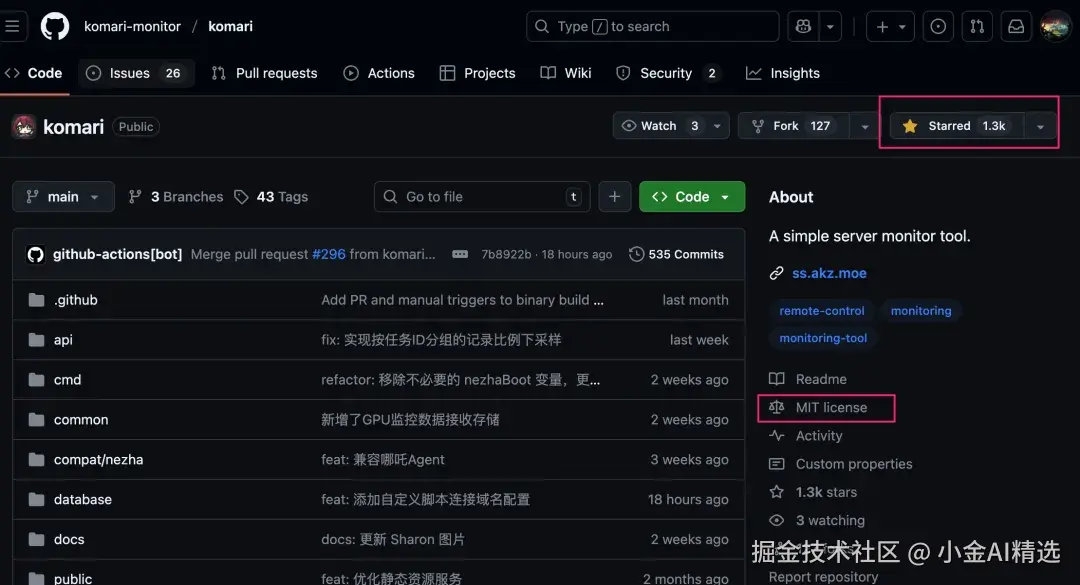
Task: Open the api folder icon
Action: tap(37, 340)
